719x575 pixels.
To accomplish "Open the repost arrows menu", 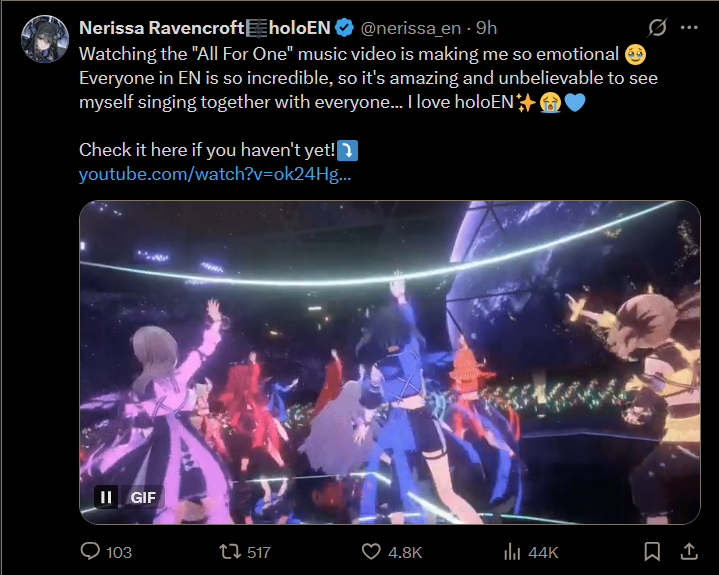I will pos(229,551).
